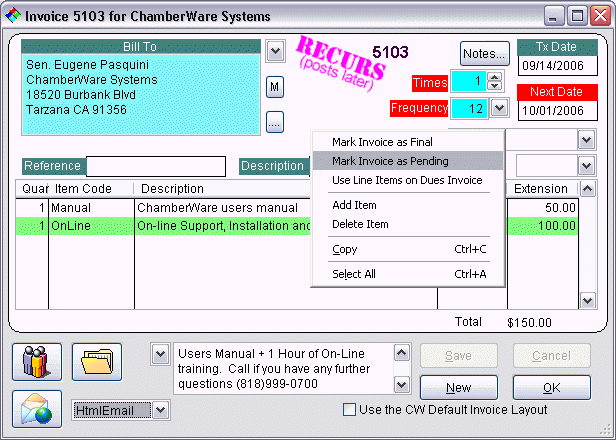Open the Frequency dropdown arrow
The height and width of the screenshot is (440, 616).
[500, 108]
